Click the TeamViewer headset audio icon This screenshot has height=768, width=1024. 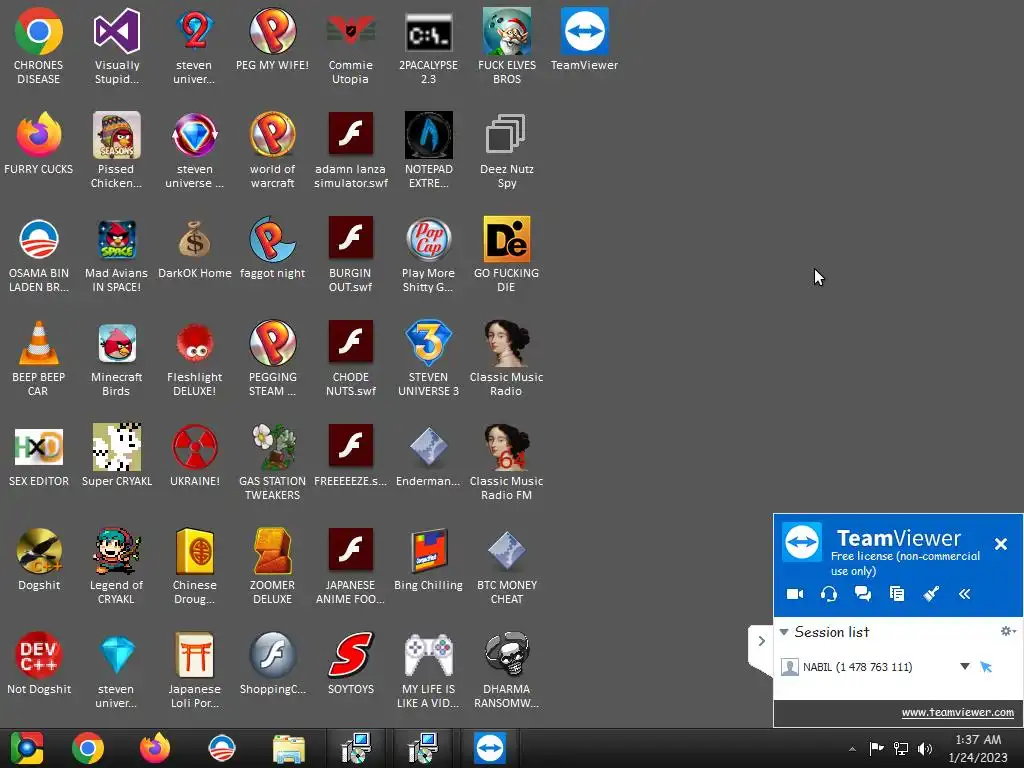click(829, 594)
